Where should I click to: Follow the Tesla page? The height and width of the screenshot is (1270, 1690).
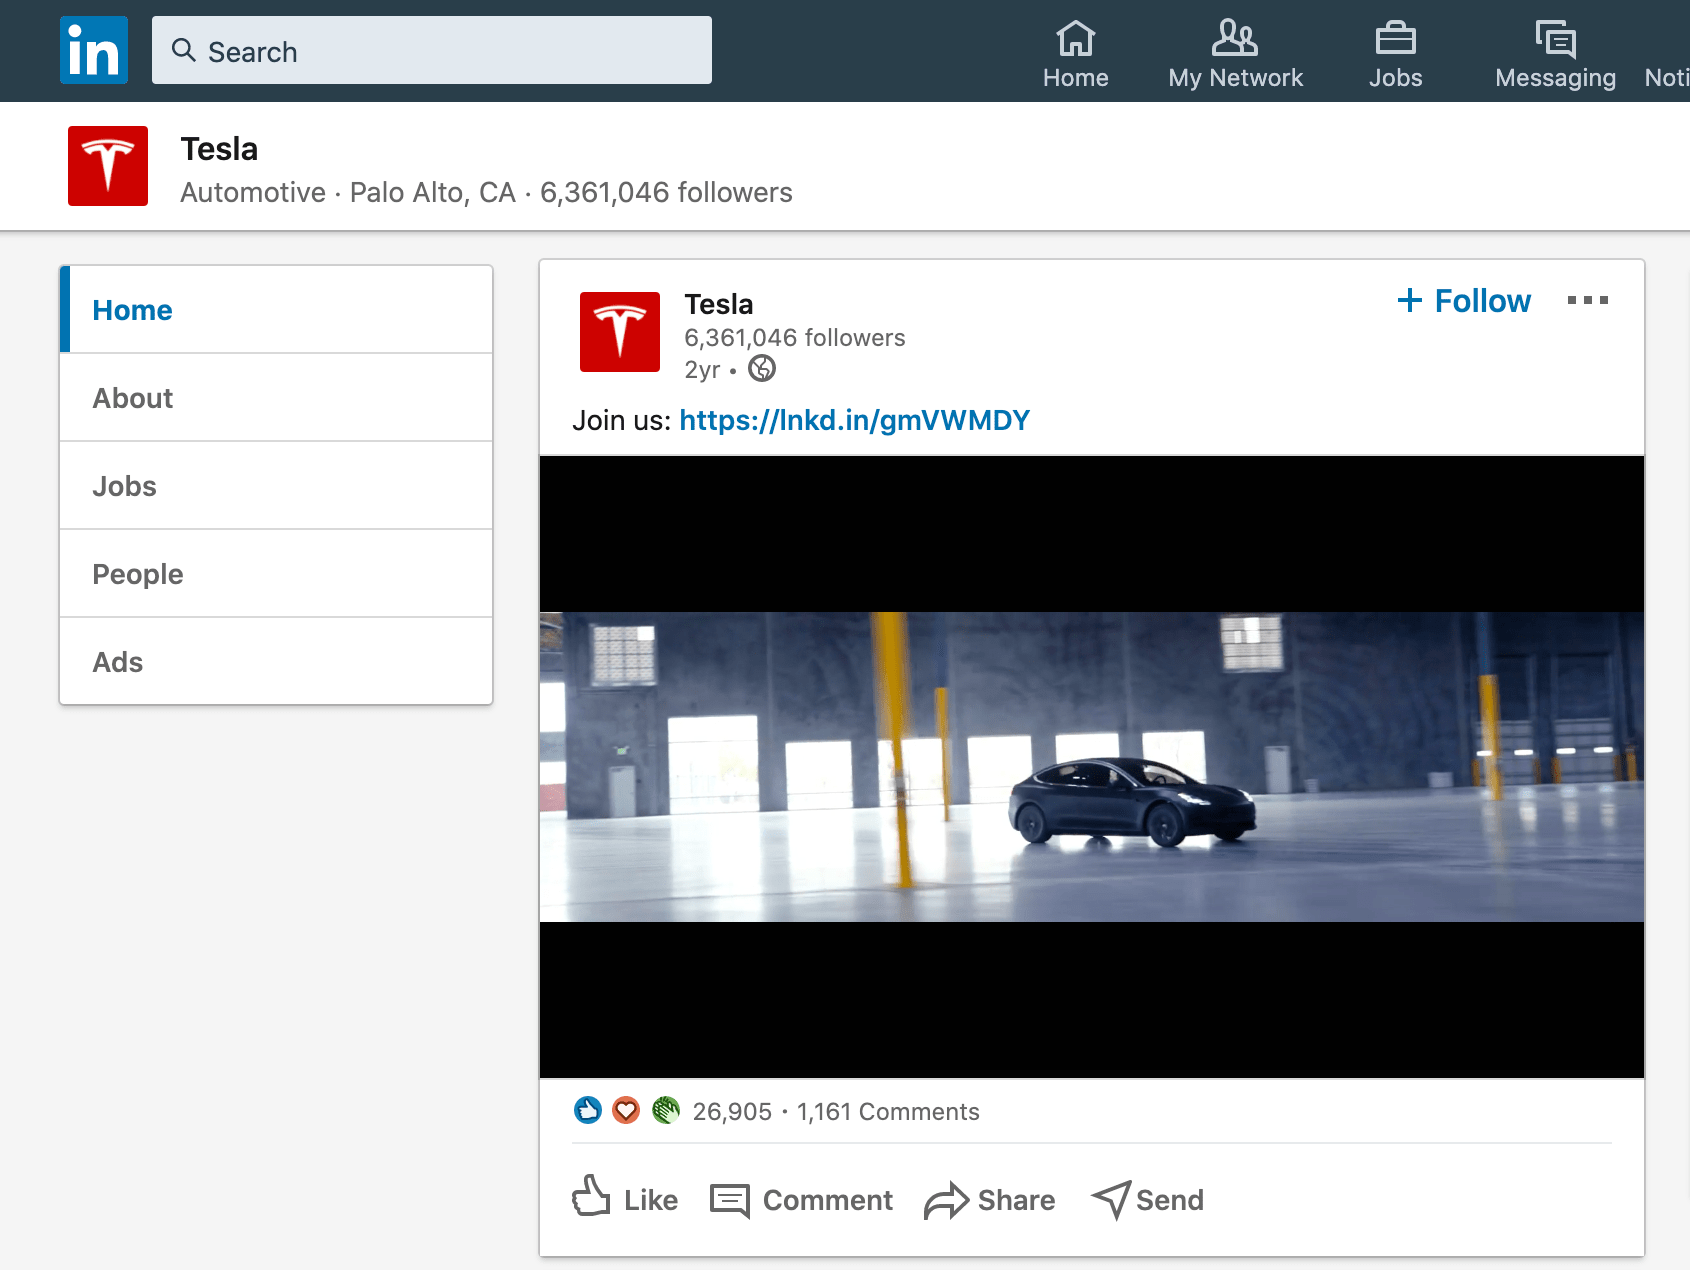[1464, 300]
